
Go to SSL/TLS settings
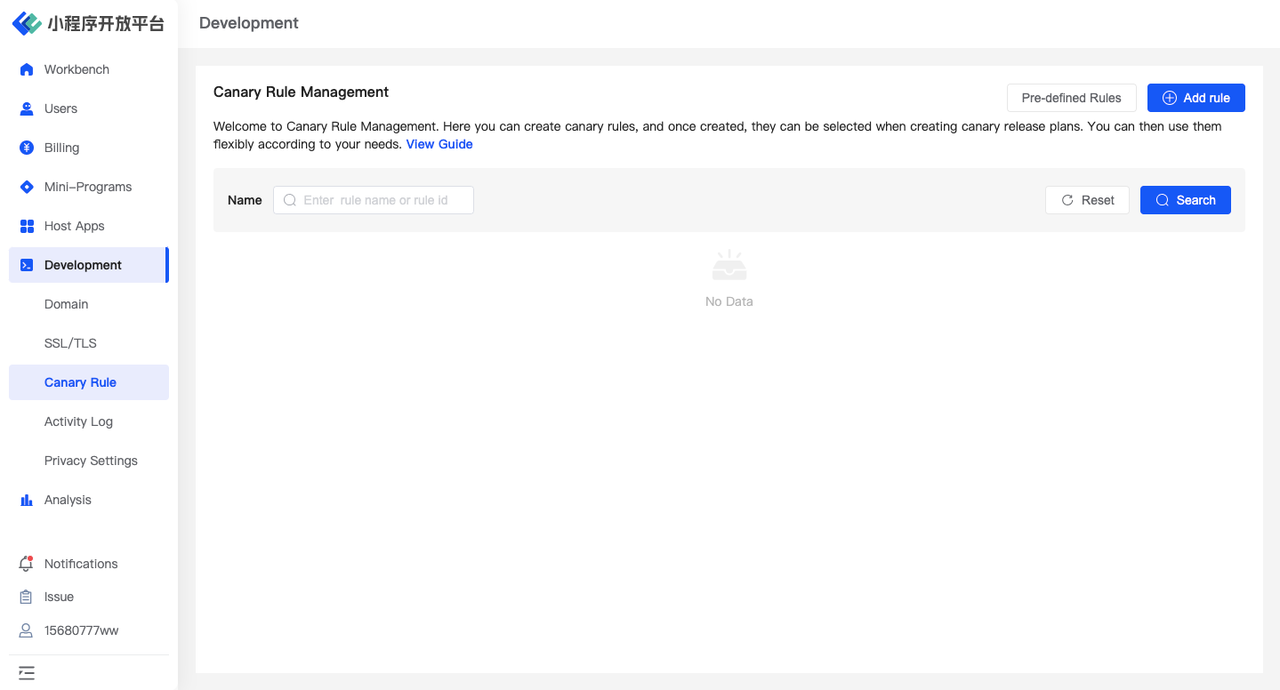coord(70,343)
